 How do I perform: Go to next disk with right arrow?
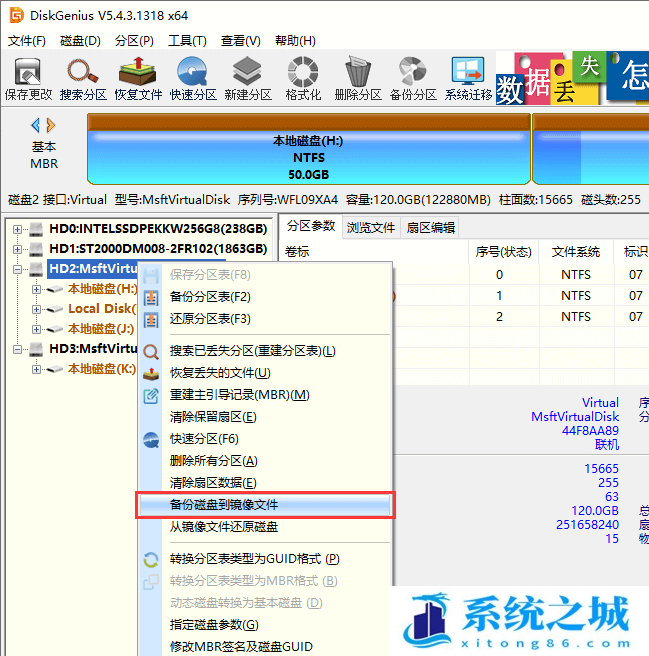click(x=51, y=125)
